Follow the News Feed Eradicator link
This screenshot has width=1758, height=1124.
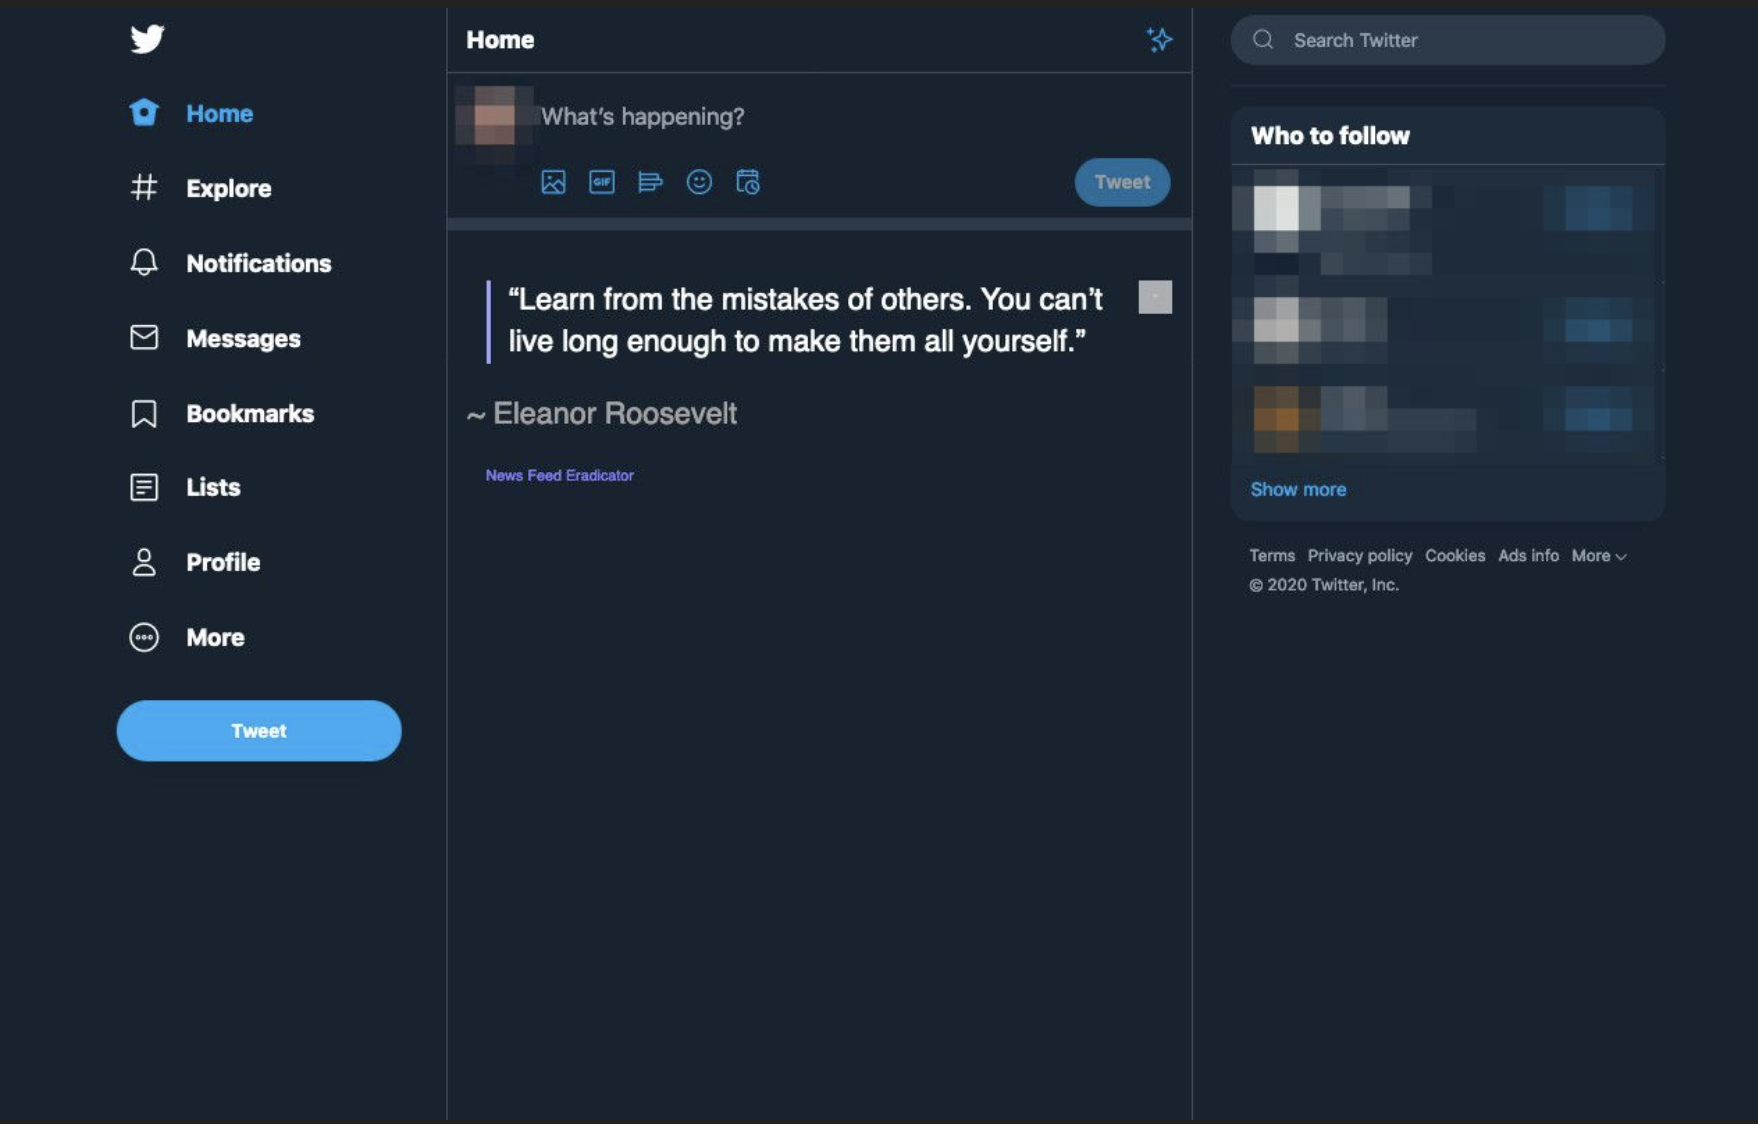pos(560,475)
